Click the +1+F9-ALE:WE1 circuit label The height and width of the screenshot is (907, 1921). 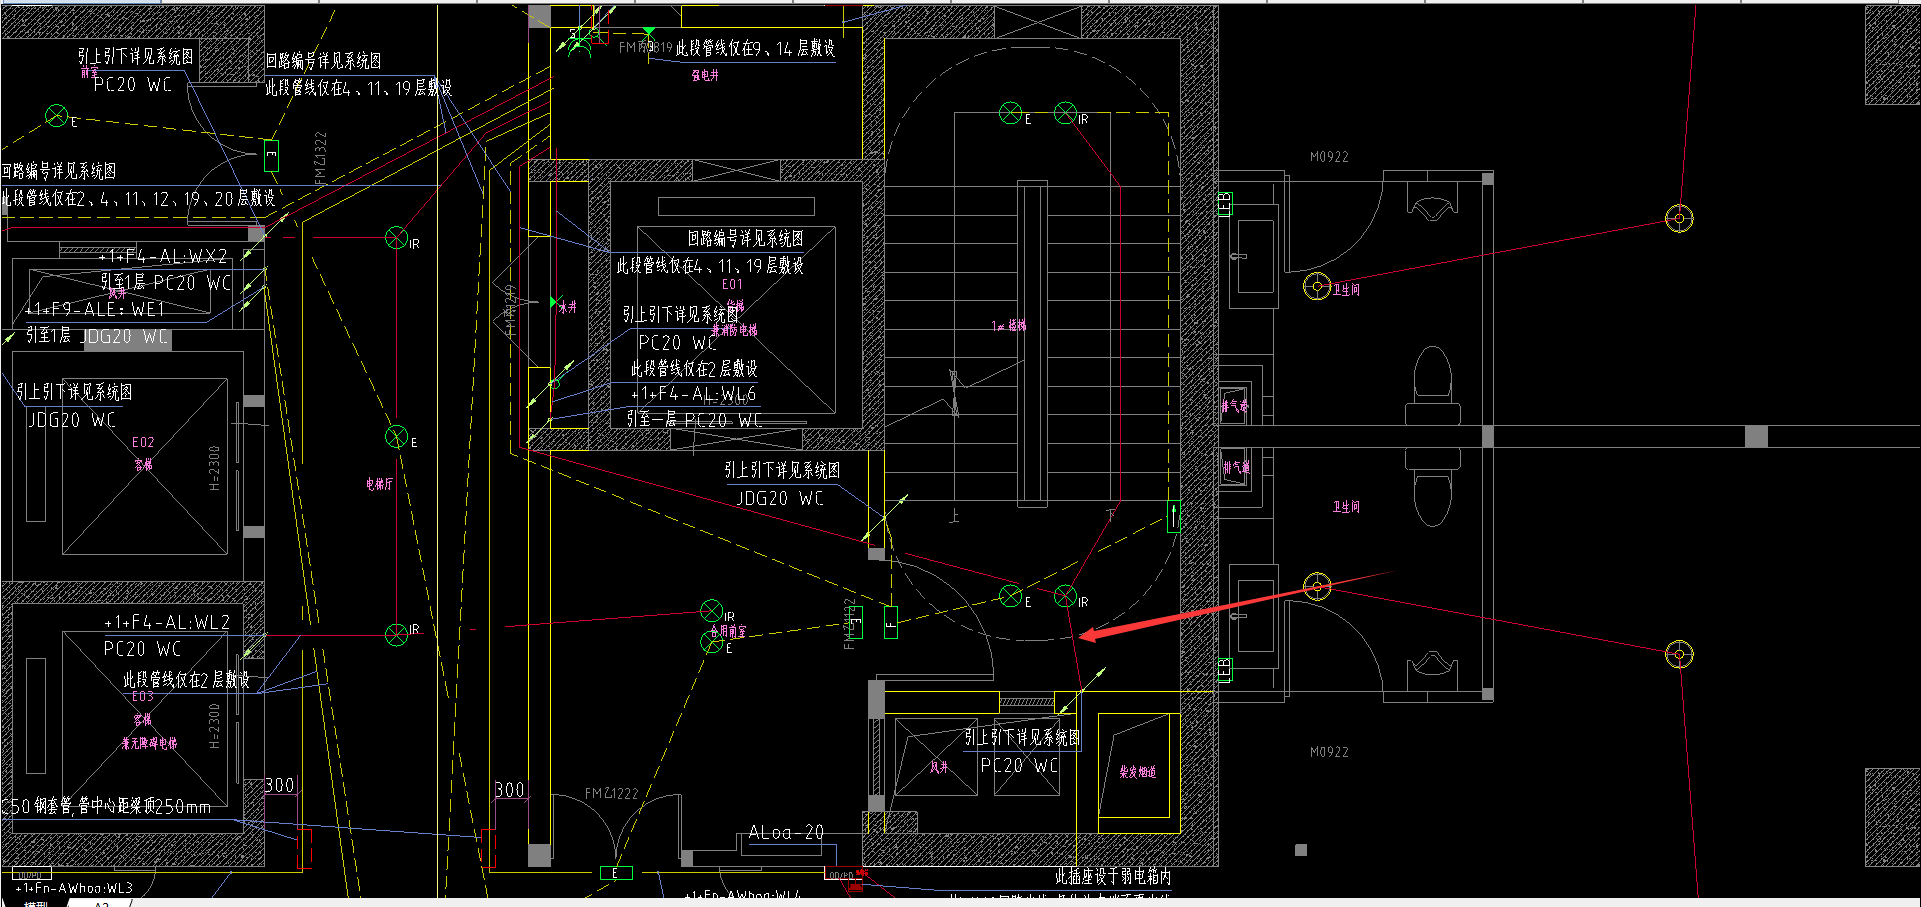(95, 309)
